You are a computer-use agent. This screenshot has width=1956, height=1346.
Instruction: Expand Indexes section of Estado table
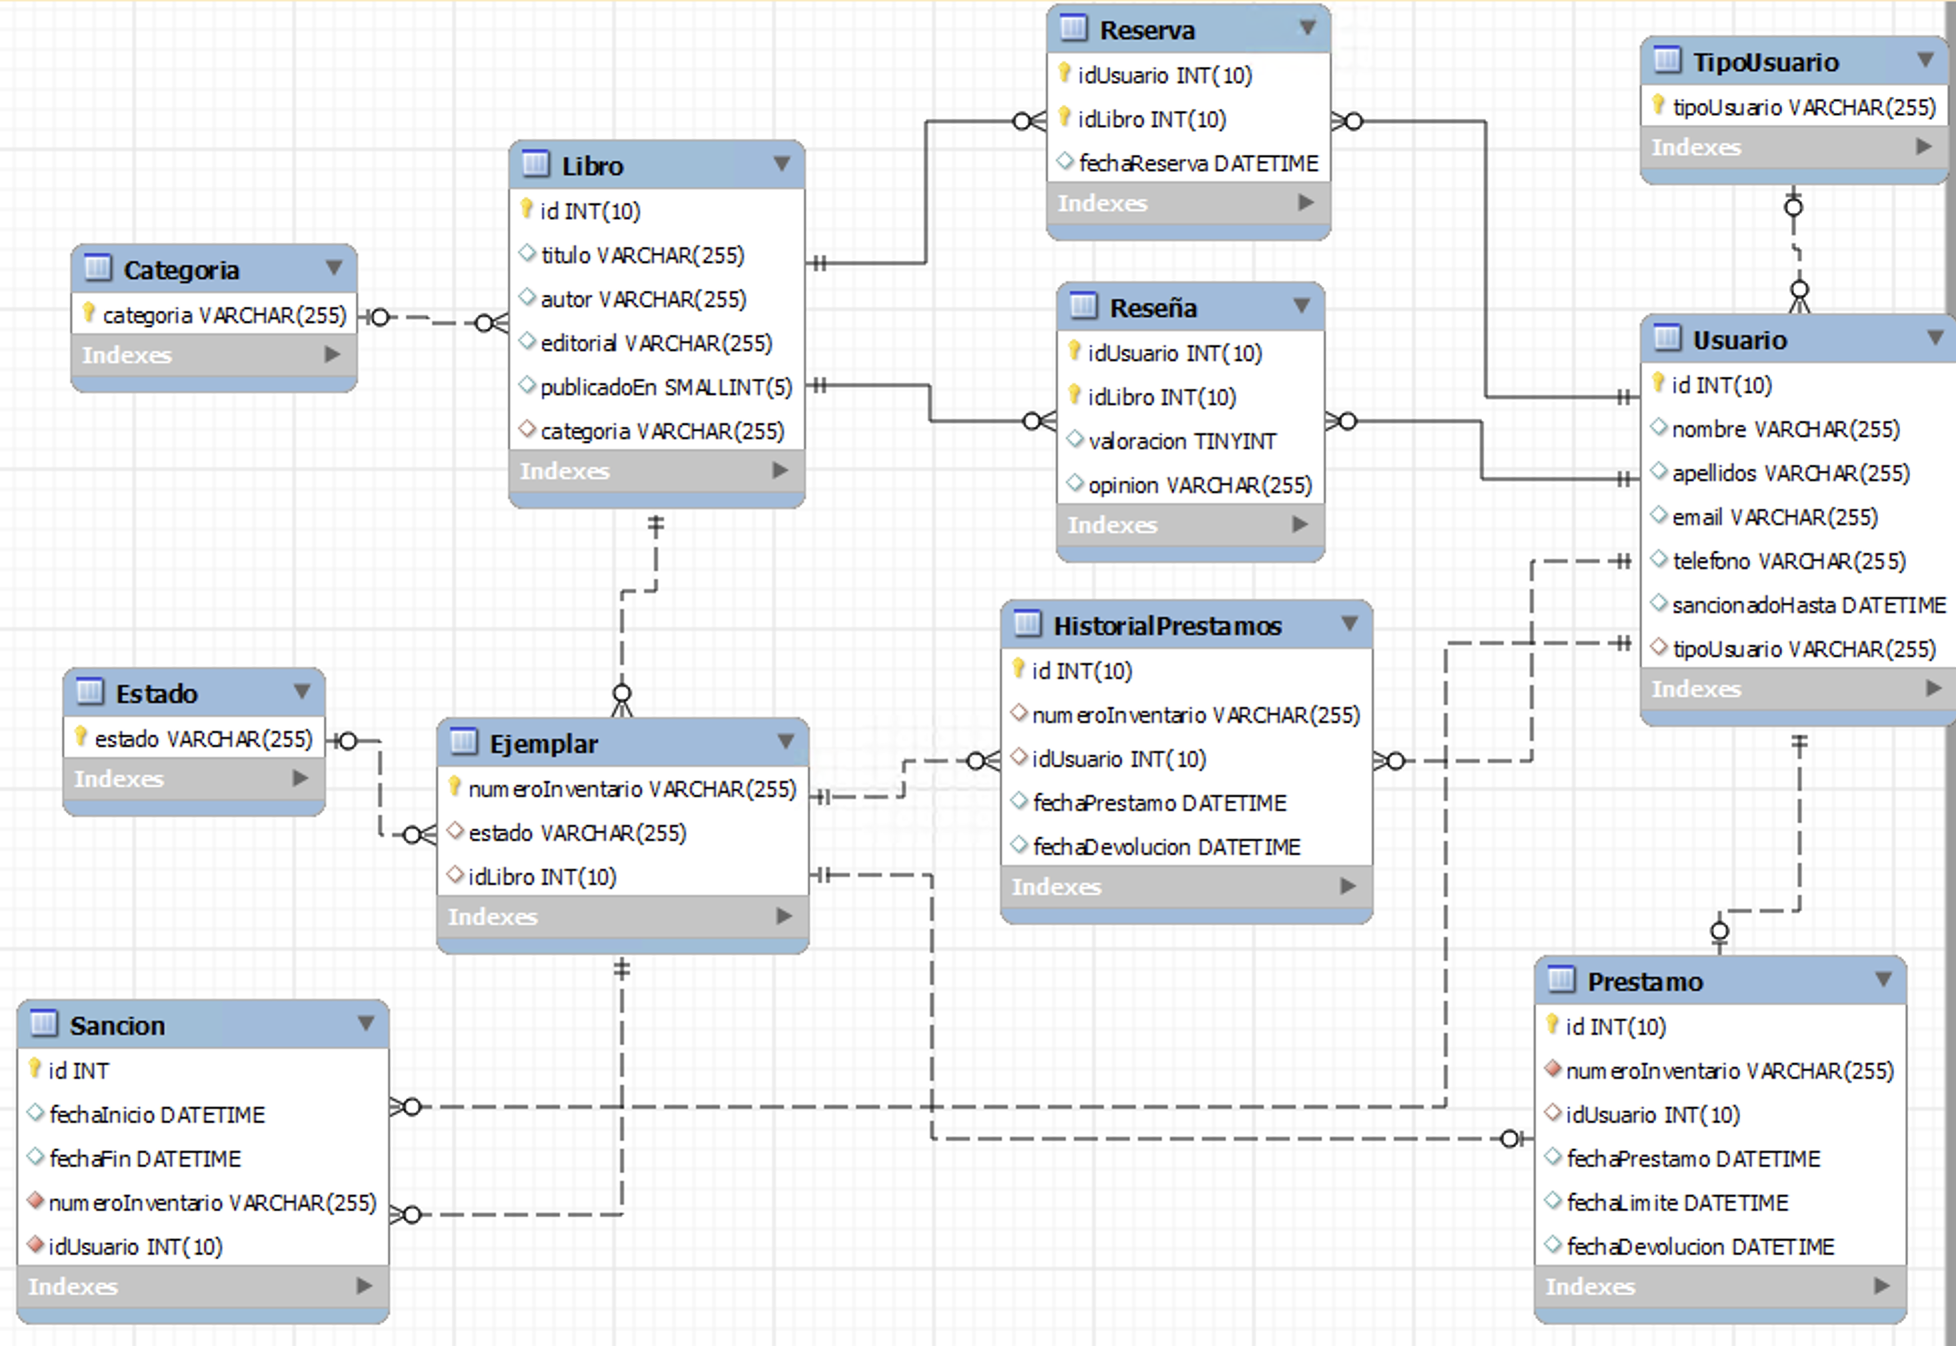coord(300,778)
